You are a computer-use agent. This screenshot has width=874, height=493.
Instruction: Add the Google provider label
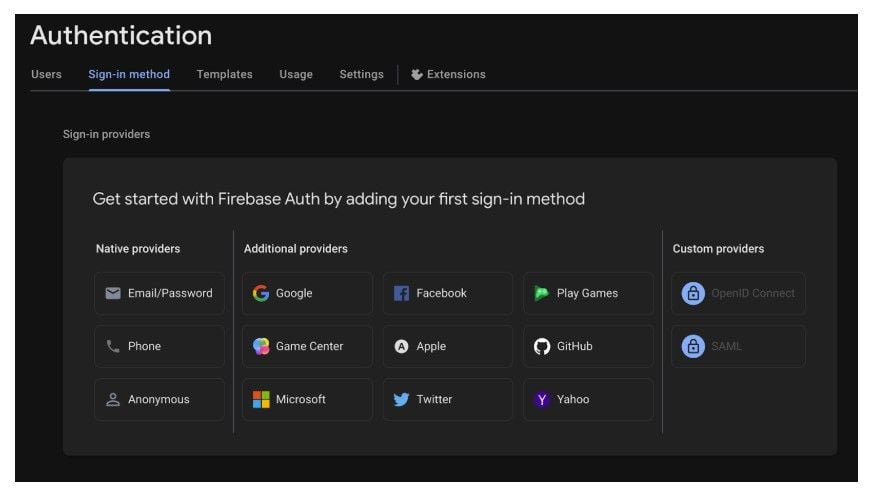[x=294, y=293]
